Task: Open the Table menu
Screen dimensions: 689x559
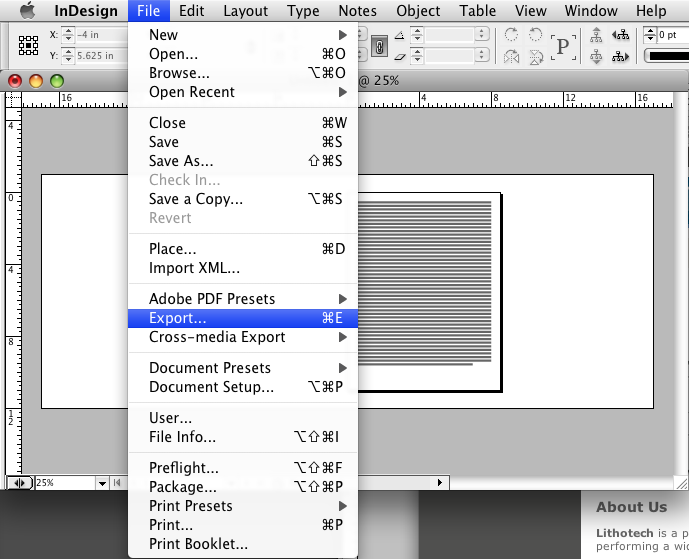Action: point(477,11)
